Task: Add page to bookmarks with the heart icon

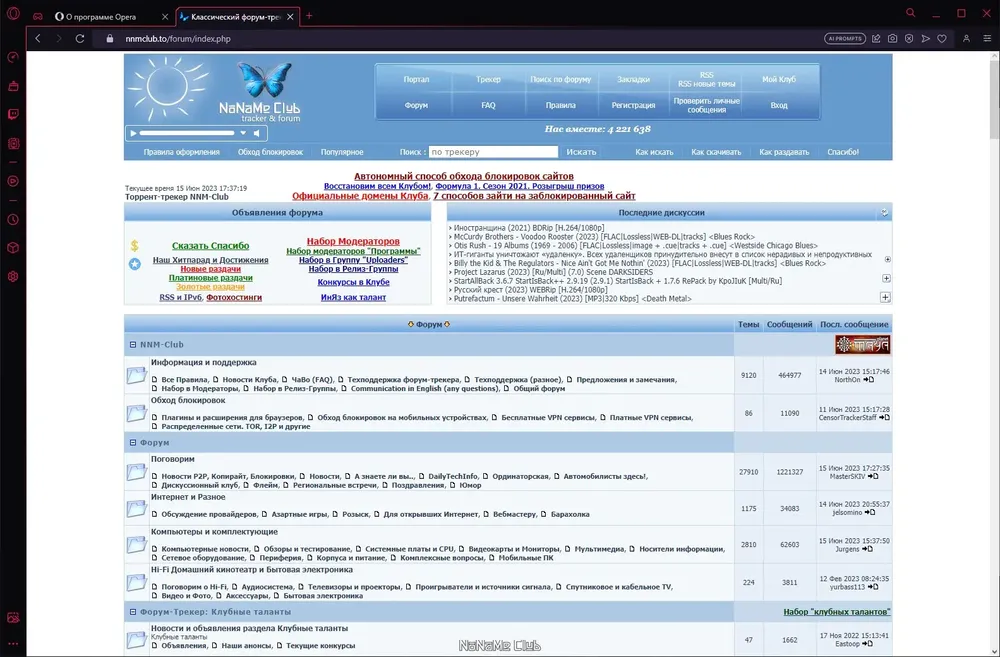Action: pos(942,39)
